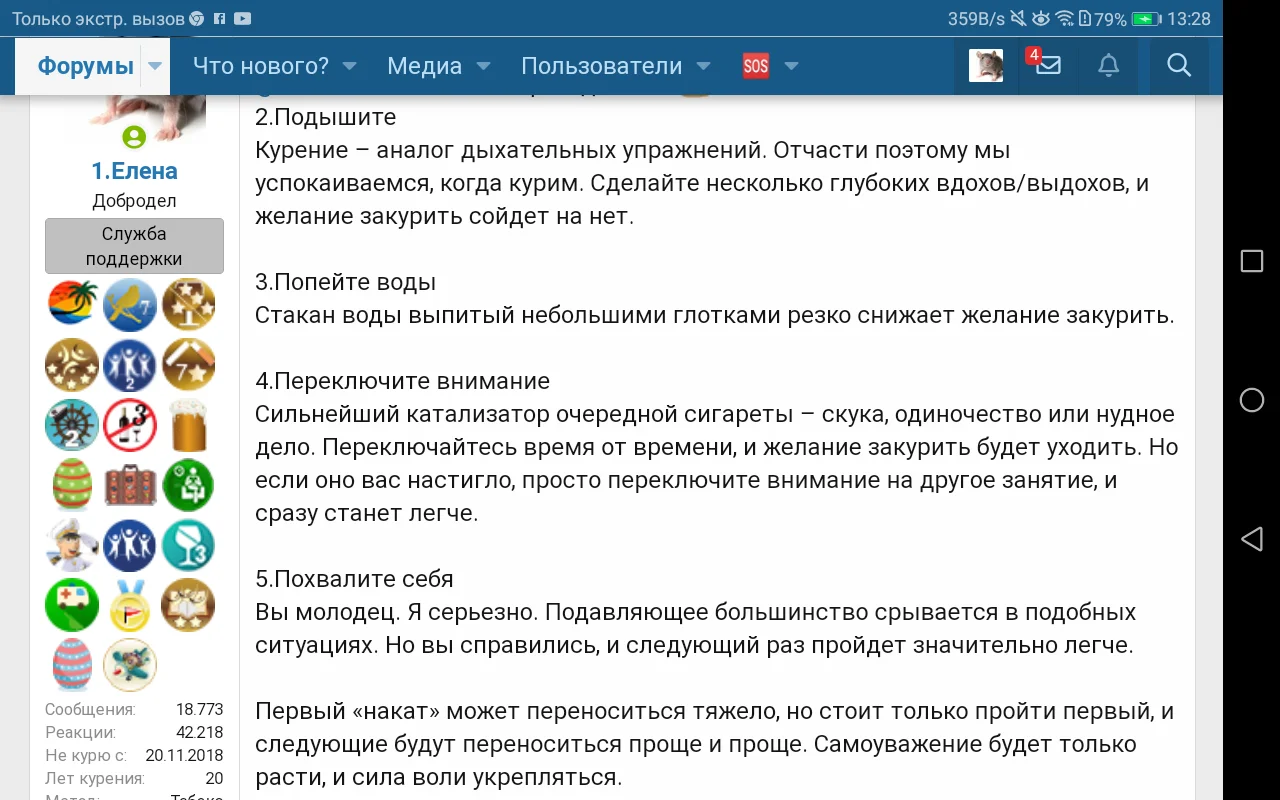This screenshot has width=1280, height=800.
Task: Tap the Android back navigation icon
Action: pyautogui.click(x=1252, y=539)
